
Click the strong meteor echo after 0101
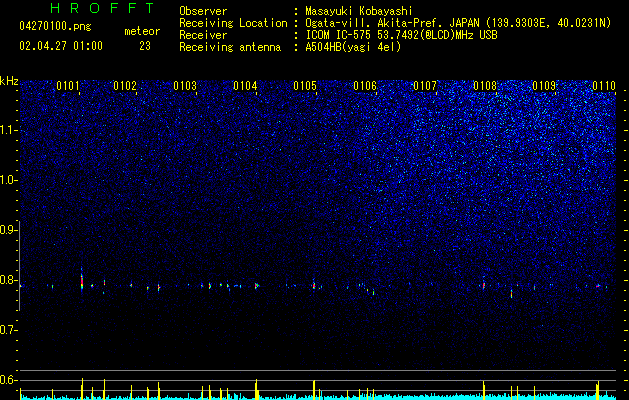82,281
